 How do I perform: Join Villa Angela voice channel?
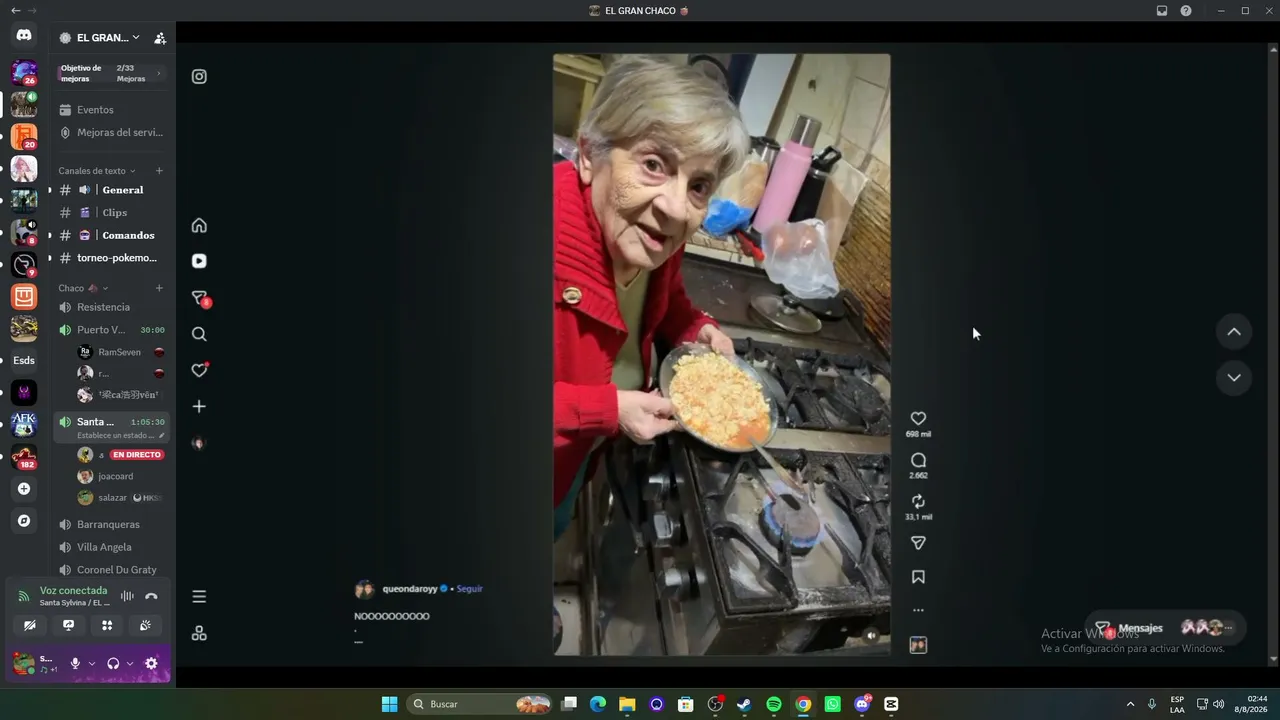point(111,547)
